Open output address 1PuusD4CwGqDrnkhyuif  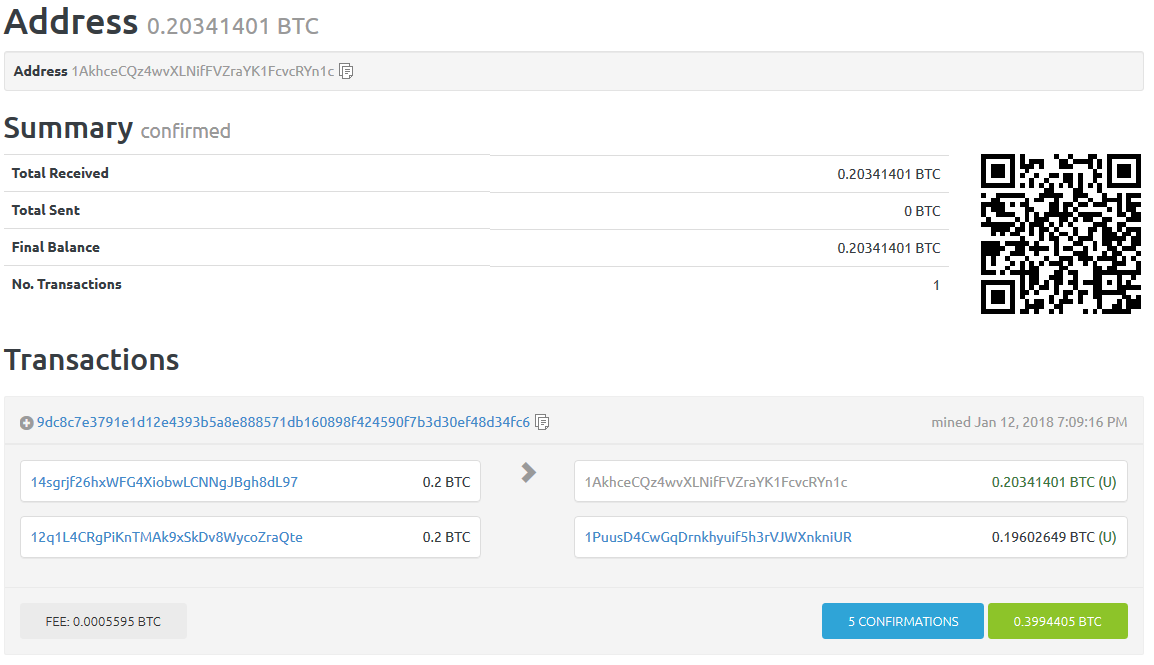pos(718,538)
